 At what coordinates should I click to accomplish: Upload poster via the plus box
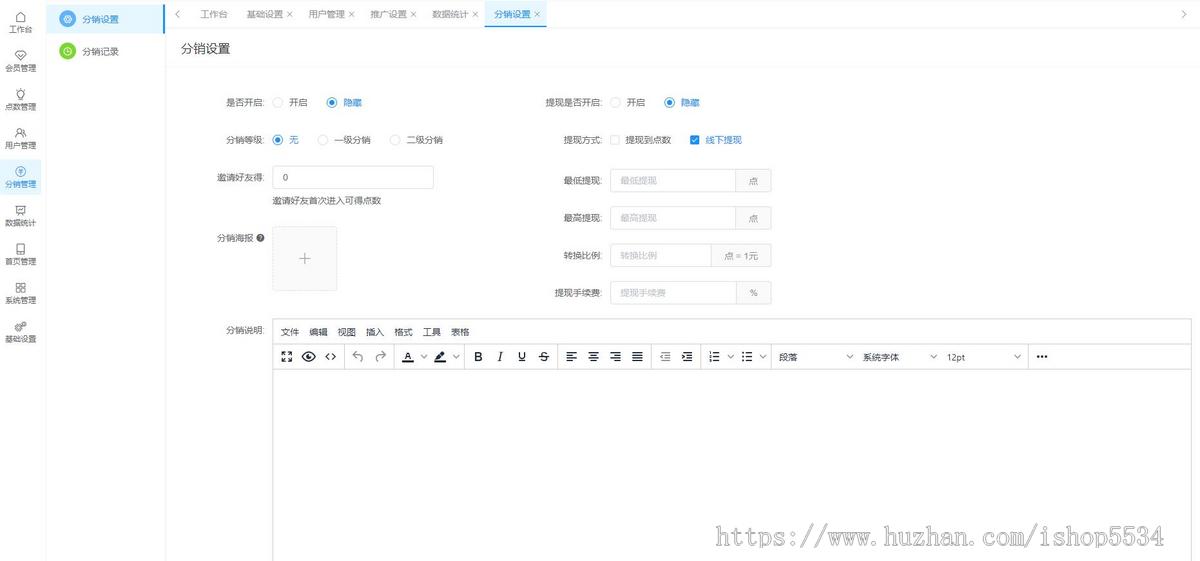click(x=305, y=258)
